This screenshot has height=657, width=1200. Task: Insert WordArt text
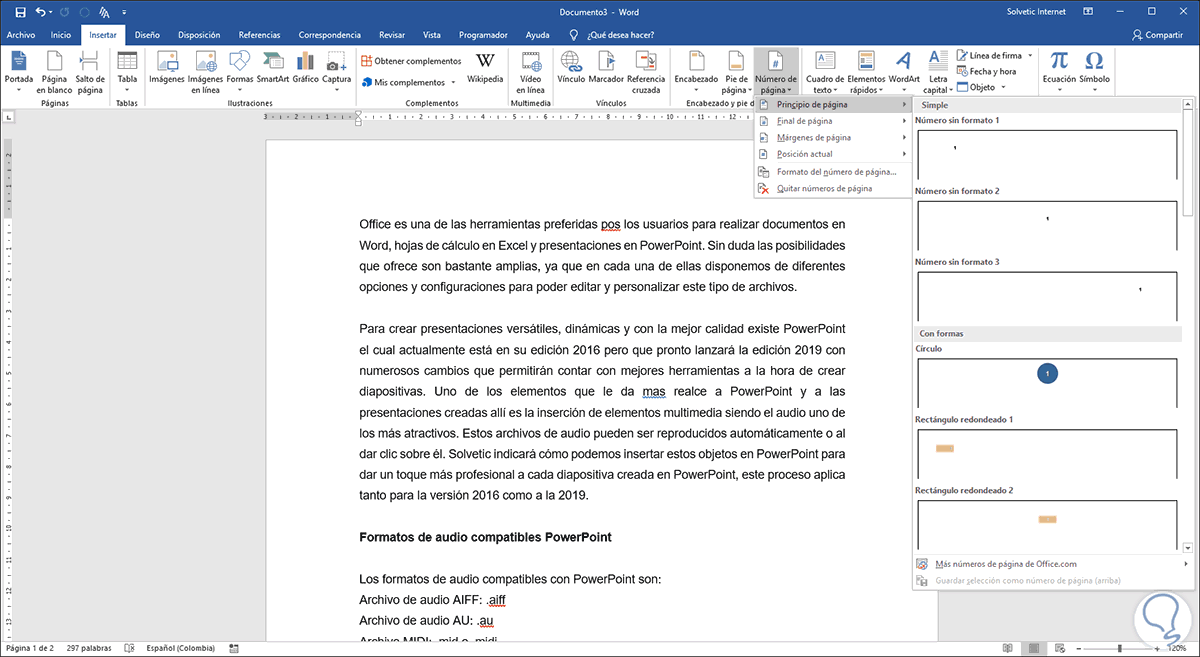[904, 71]
